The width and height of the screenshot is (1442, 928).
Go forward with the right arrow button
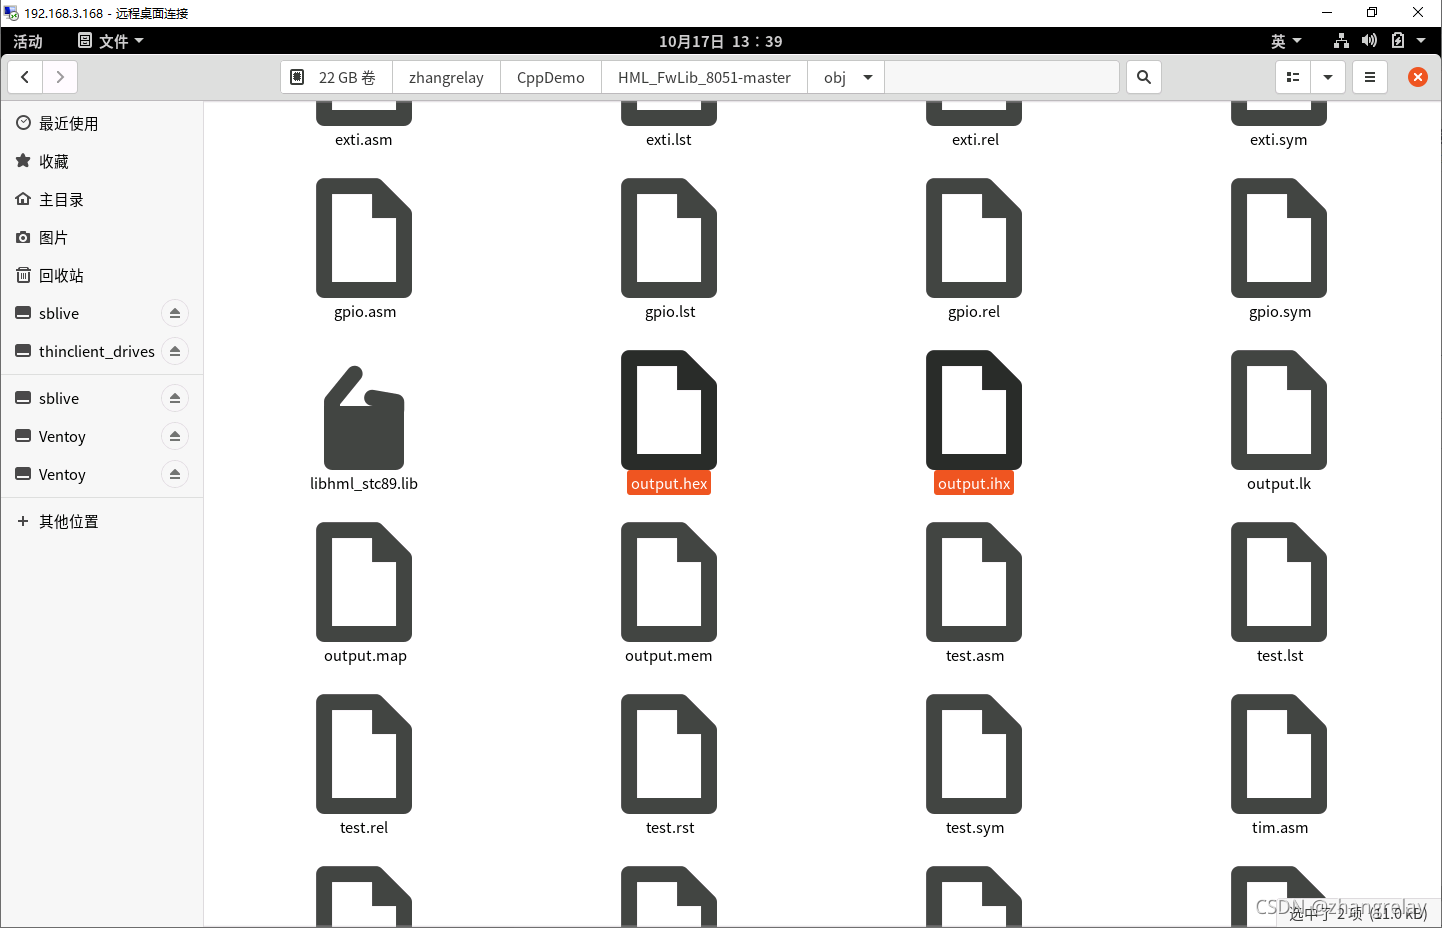60,77
